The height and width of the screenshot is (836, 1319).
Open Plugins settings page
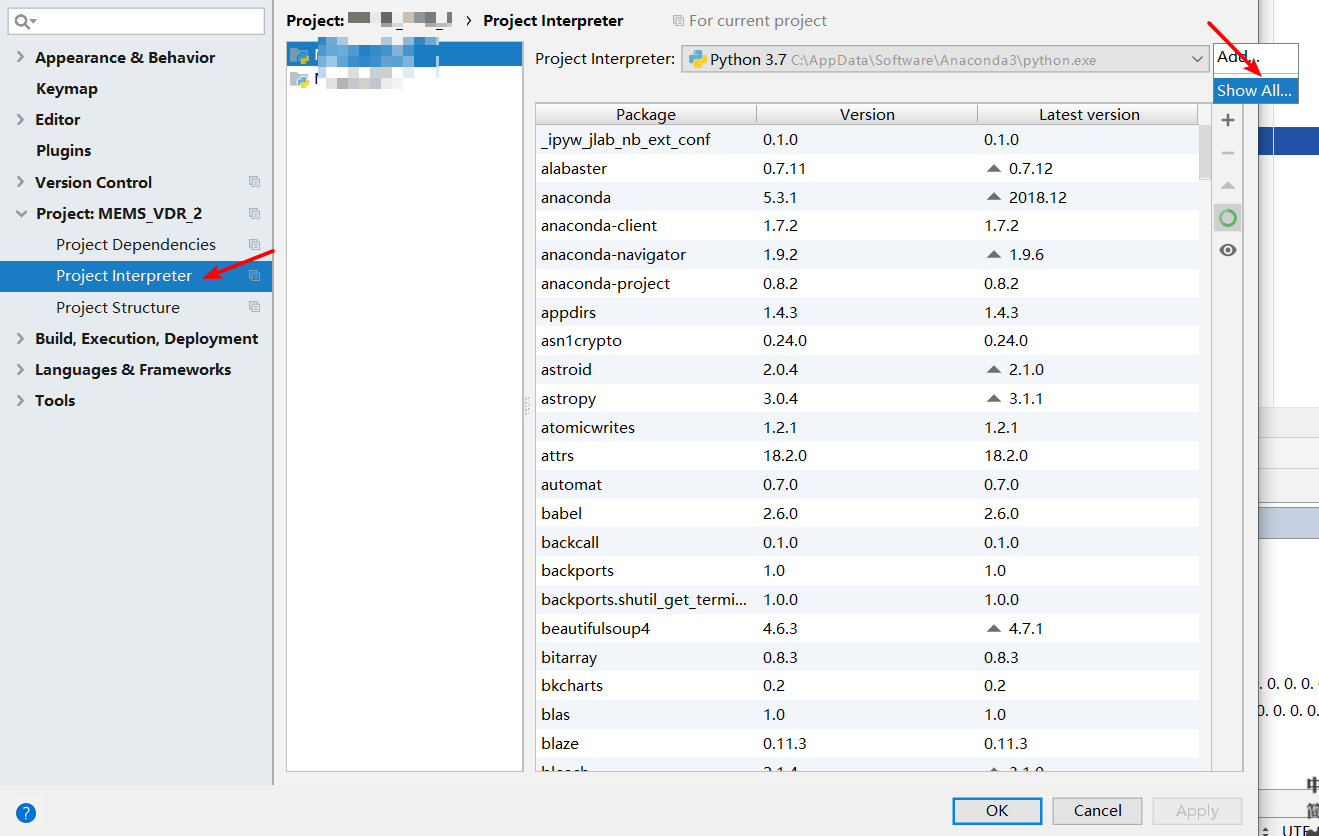[64, 150]
